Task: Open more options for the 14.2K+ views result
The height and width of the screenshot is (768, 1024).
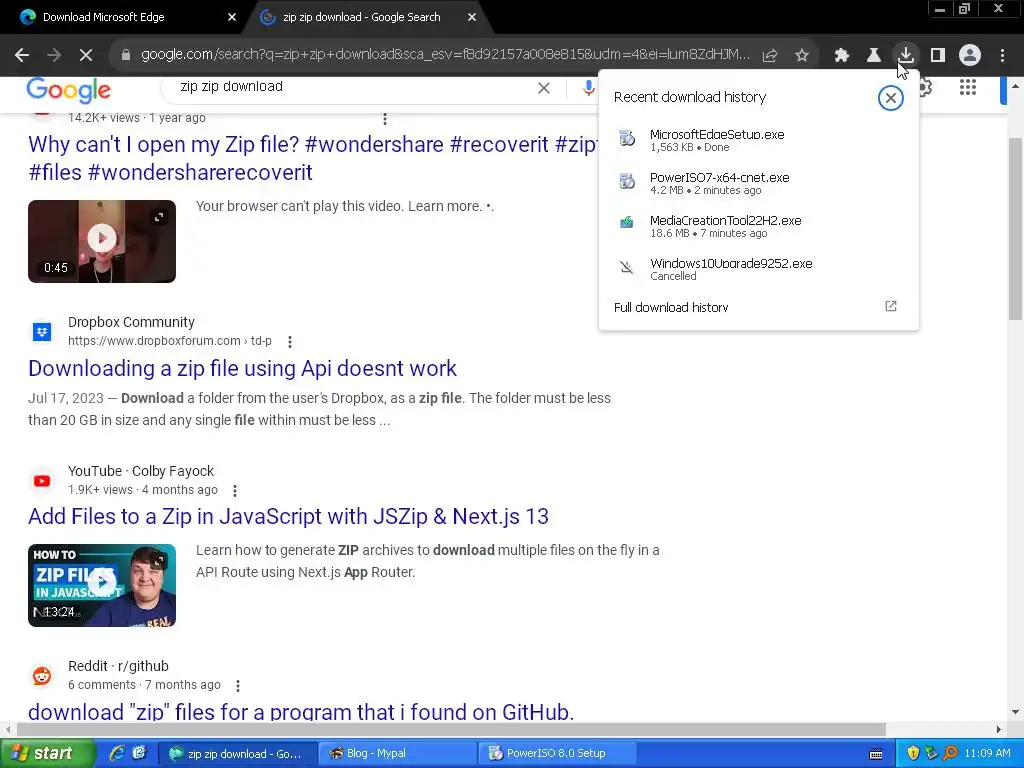Action: (385, 118)
